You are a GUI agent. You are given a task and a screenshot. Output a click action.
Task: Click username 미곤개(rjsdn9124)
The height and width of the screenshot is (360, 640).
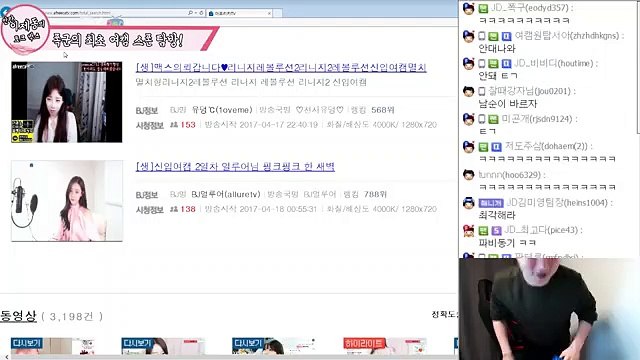[536, 119]
